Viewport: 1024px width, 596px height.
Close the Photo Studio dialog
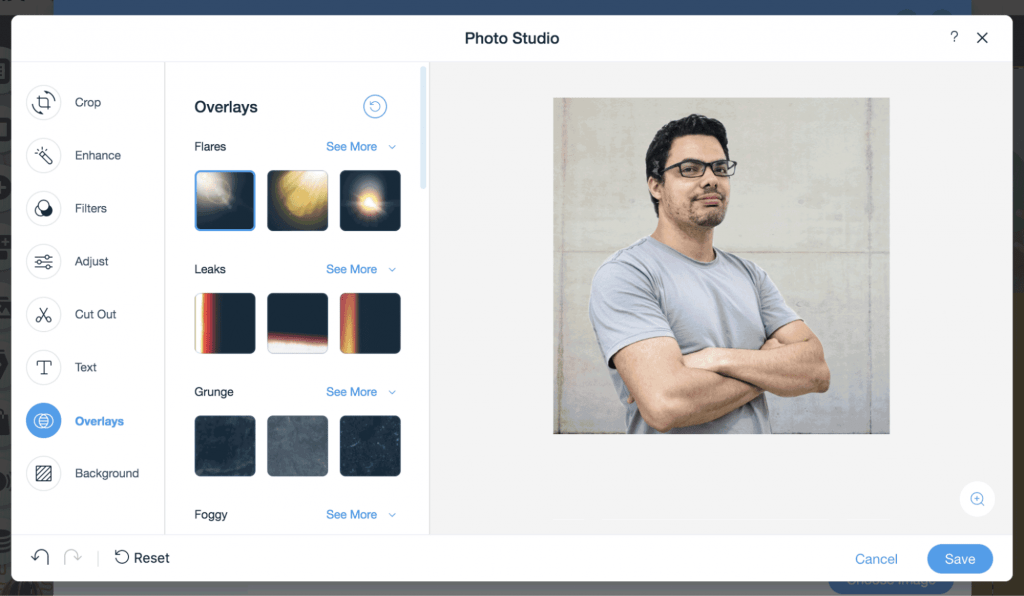tap(982, 38)
